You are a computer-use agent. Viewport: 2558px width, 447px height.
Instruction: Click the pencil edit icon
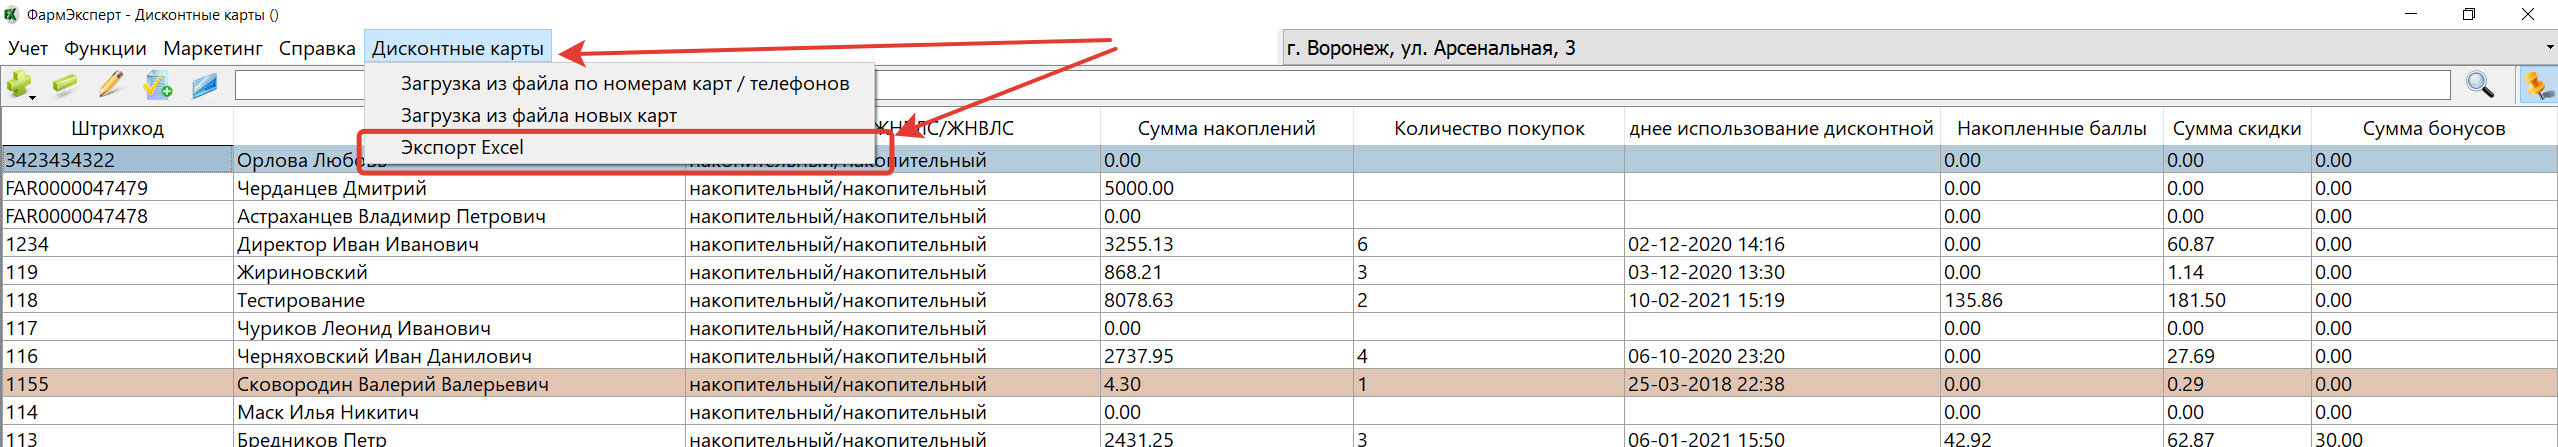[x=111, y=85]
